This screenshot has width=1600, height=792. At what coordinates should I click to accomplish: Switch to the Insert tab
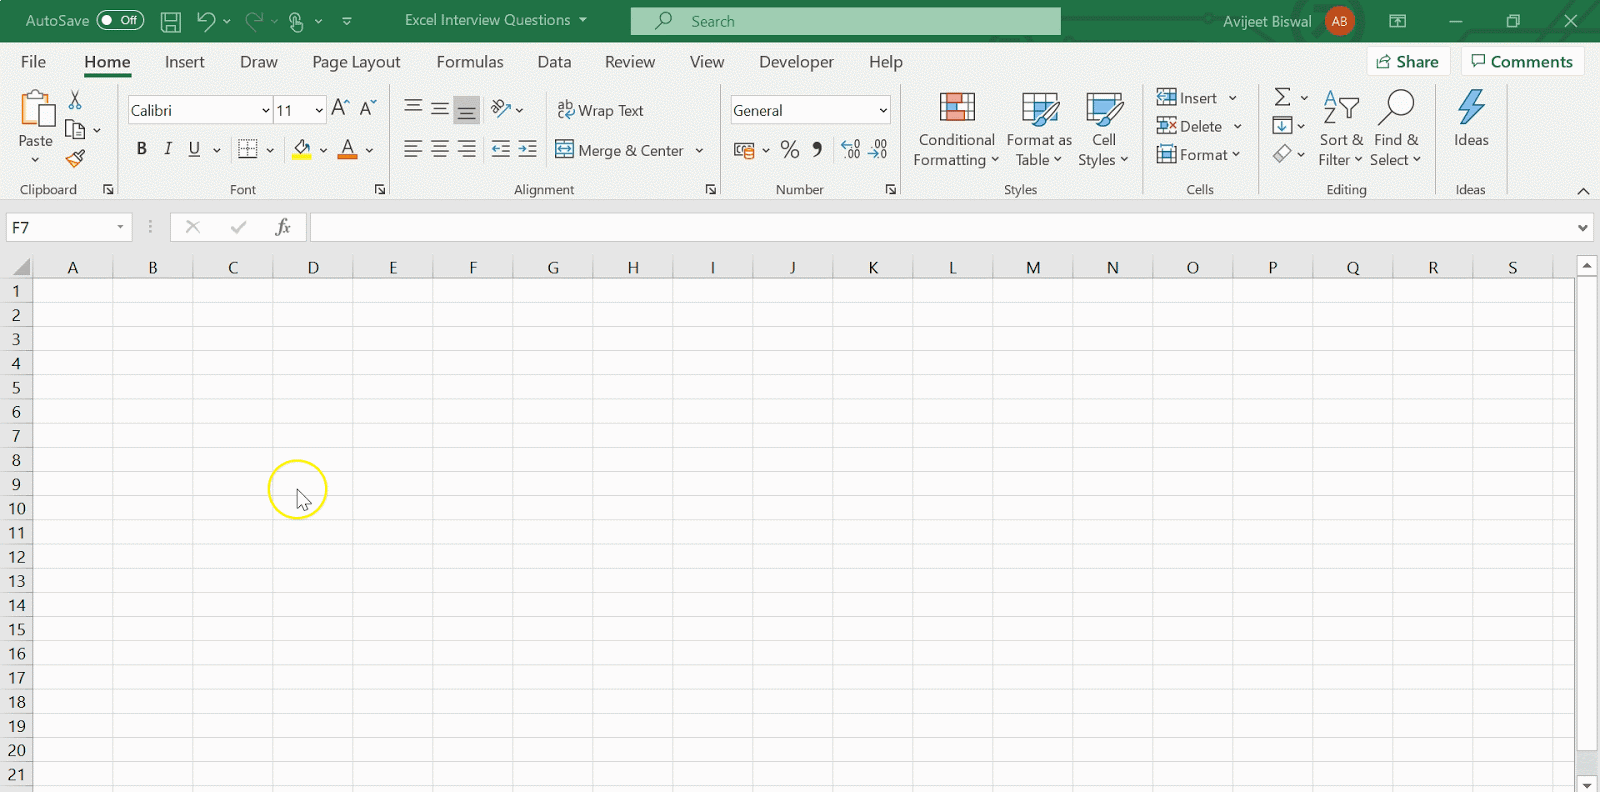[x=184, y=62]
